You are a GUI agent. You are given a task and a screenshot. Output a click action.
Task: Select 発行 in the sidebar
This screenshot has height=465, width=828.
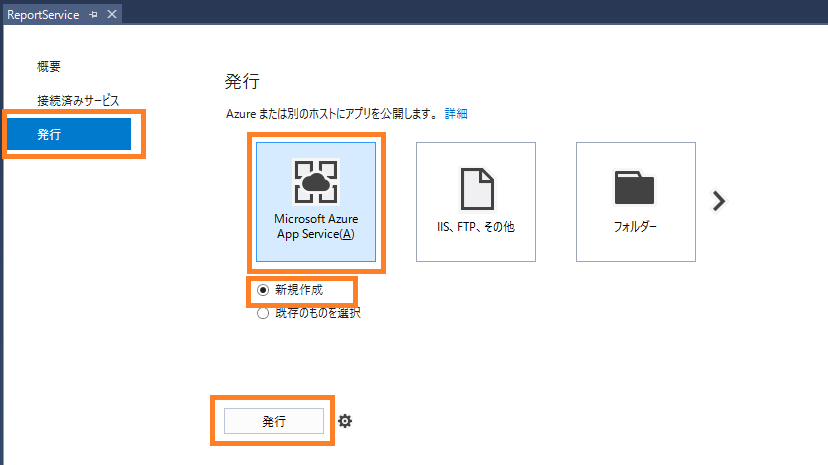point(69,134)
